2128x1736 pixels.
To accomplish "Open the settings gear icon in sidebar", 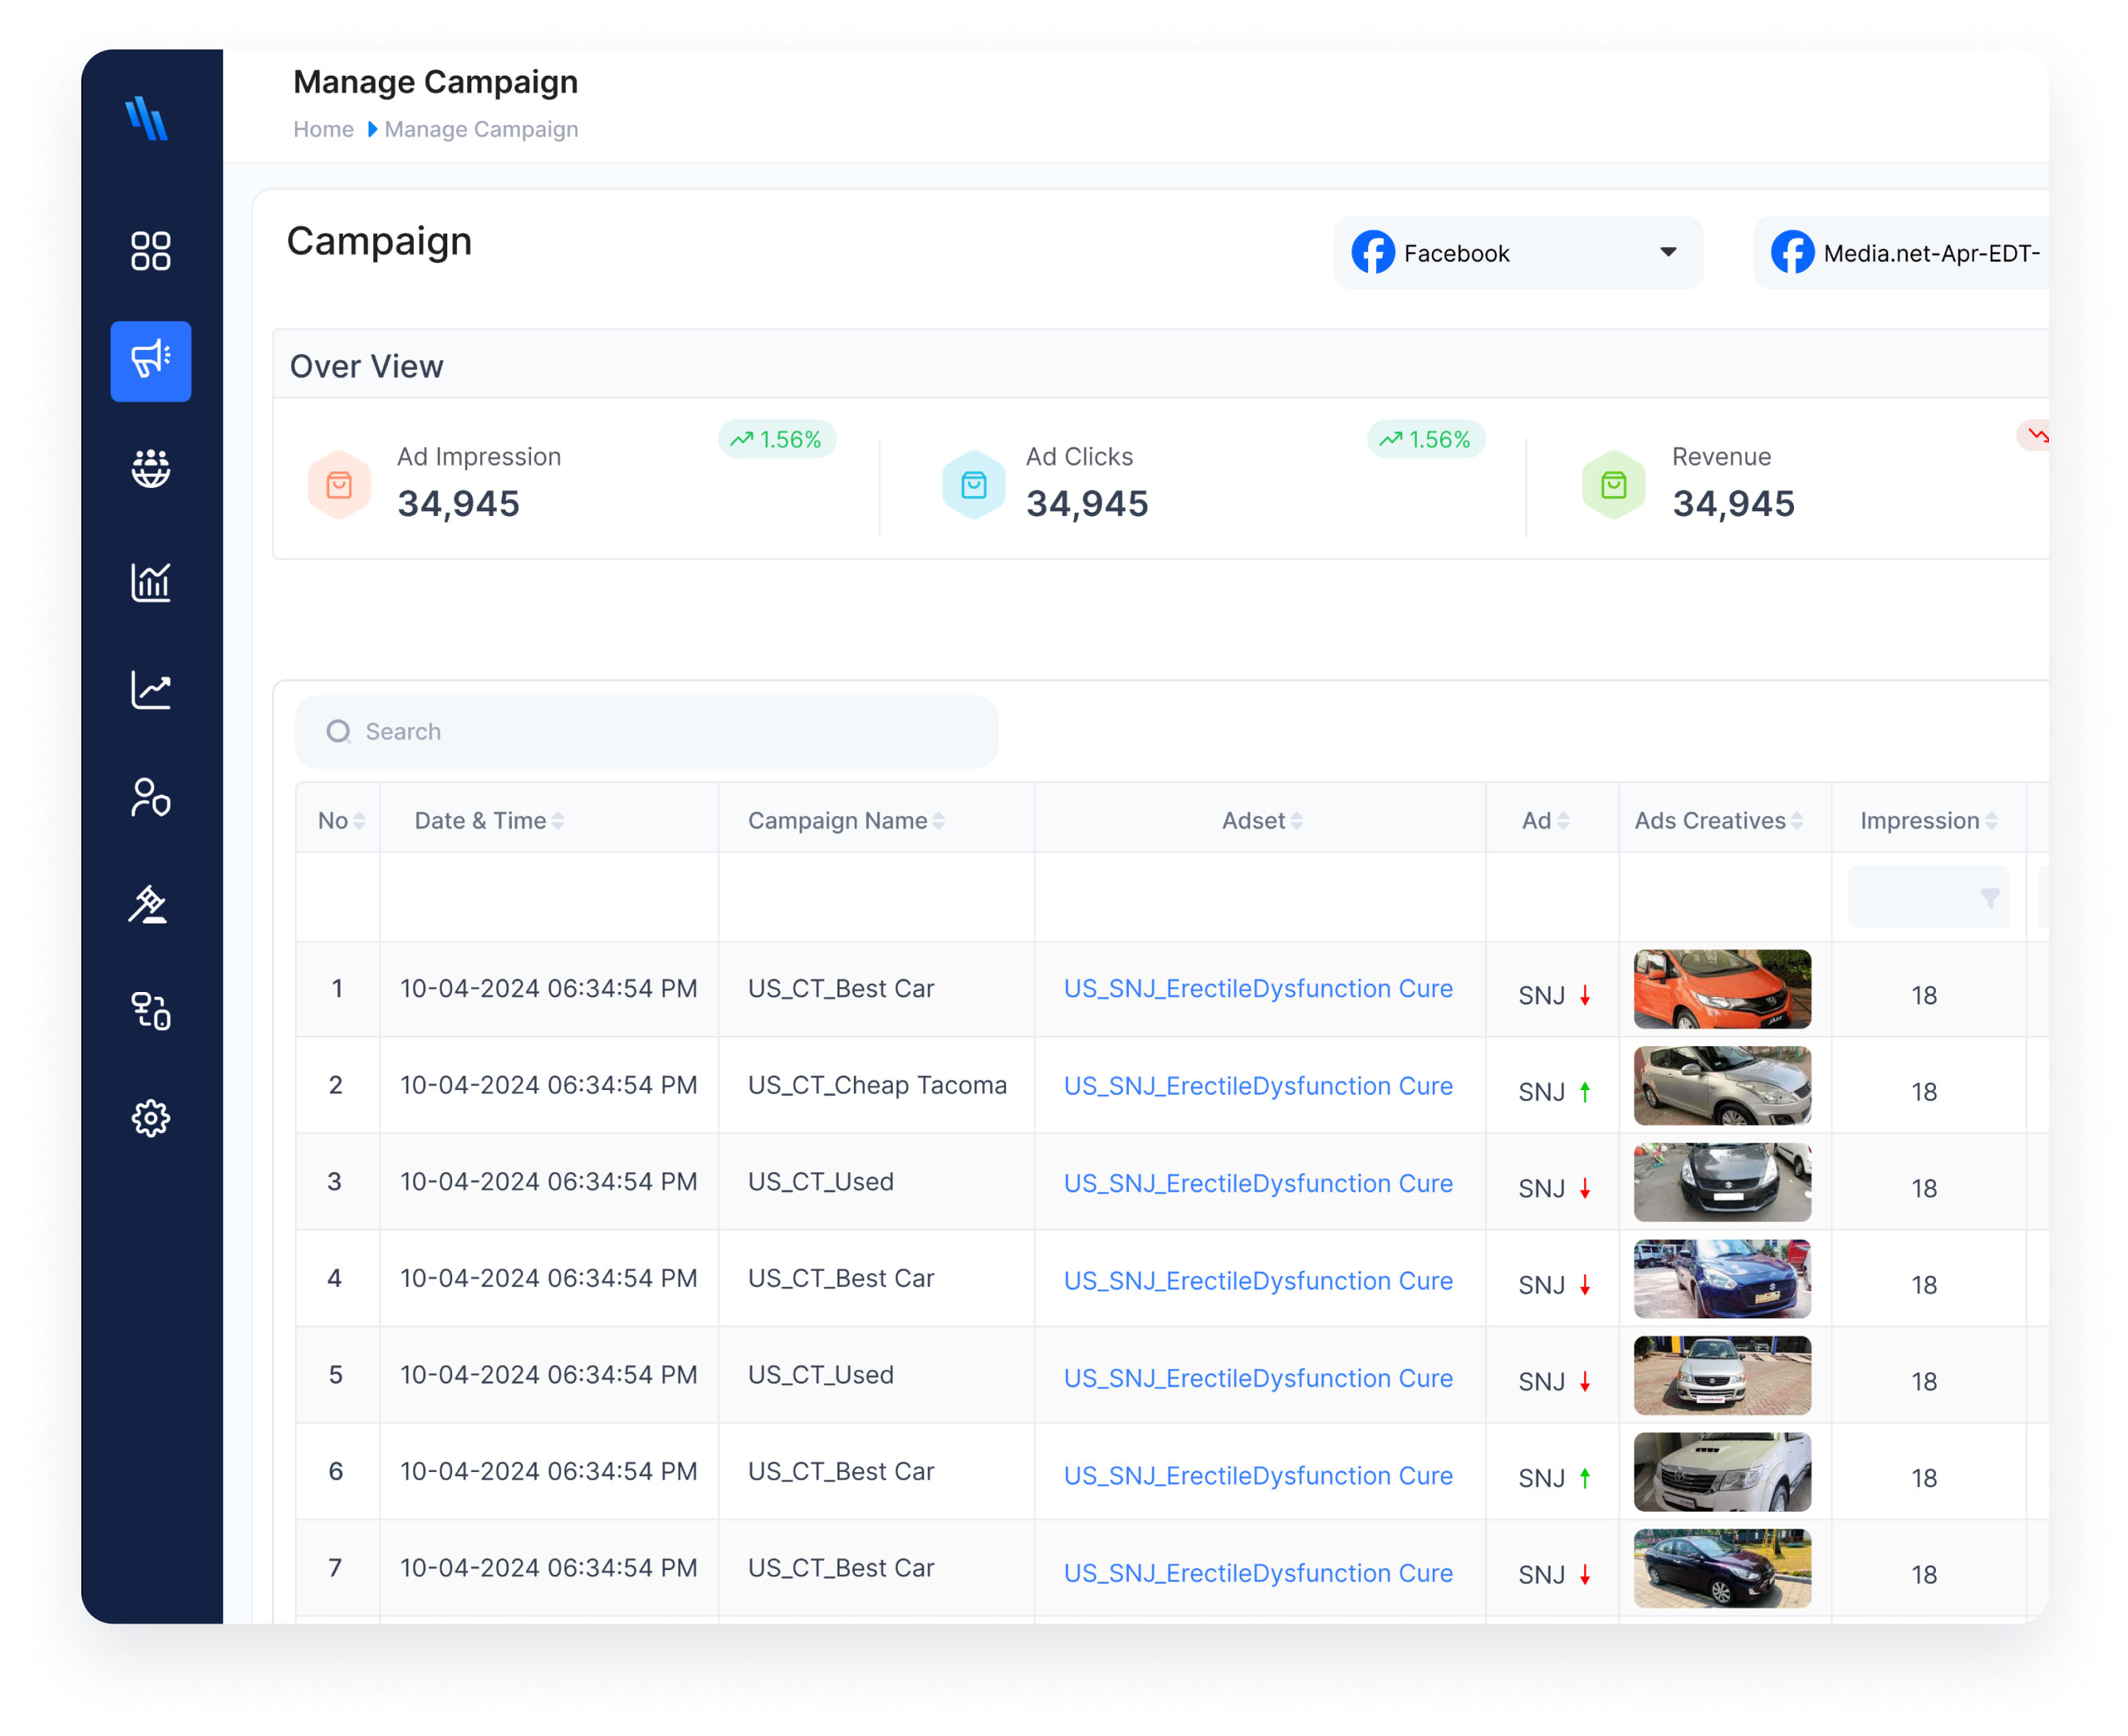I will click(151, 1118).
